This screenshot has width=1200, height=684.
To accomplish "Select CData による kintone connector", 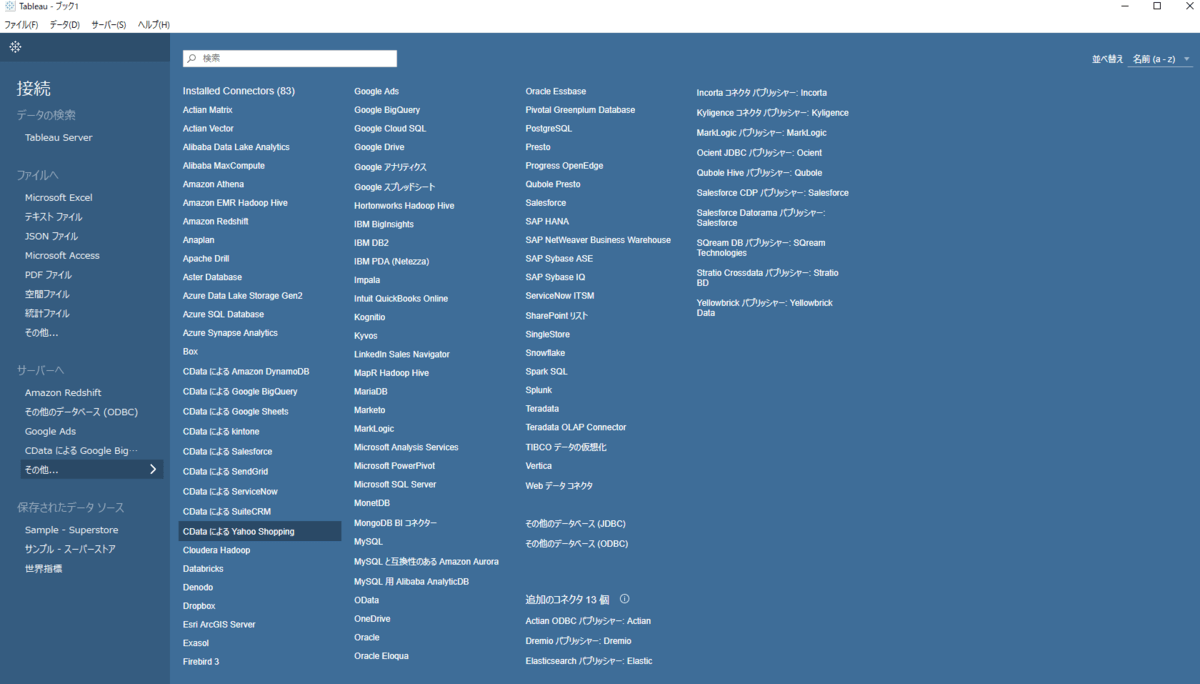I will [221, 432].
